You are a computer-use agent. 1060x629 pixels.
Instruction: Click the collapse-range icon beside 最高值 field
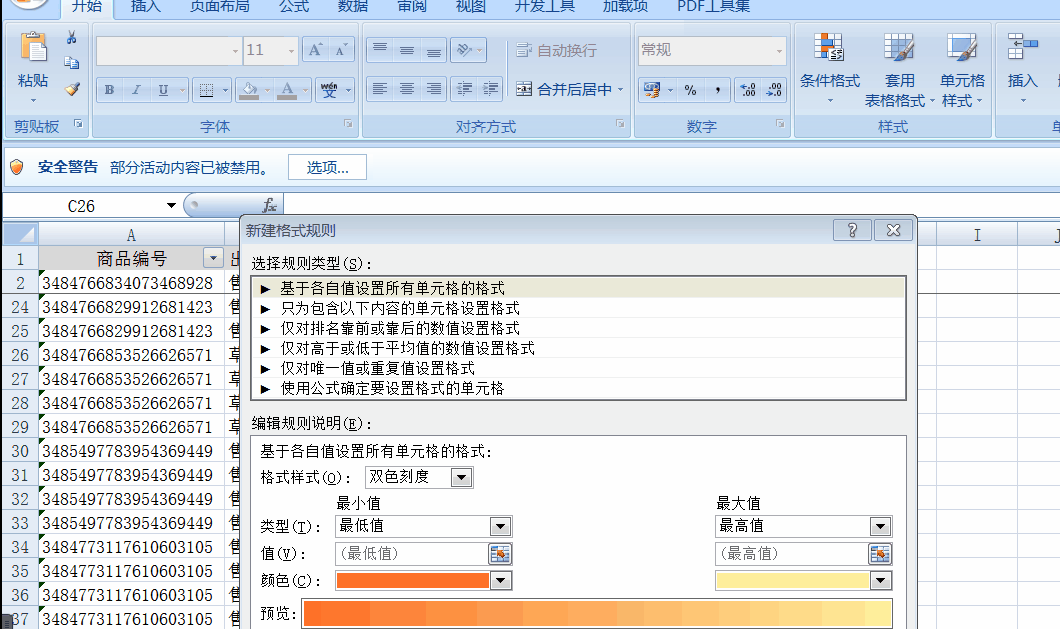pos(882,553)
